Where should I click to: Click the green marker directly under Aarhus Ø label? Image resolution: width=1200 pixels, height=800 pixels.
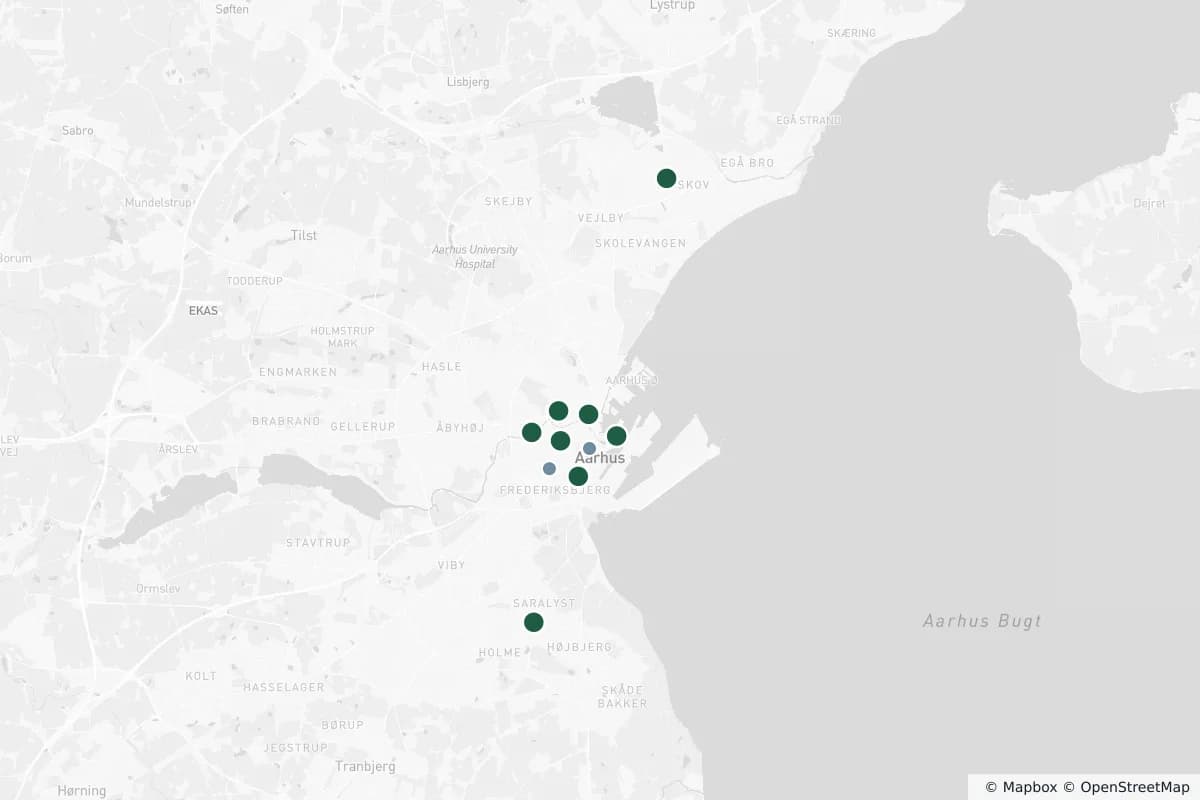(x=588, y=414)
